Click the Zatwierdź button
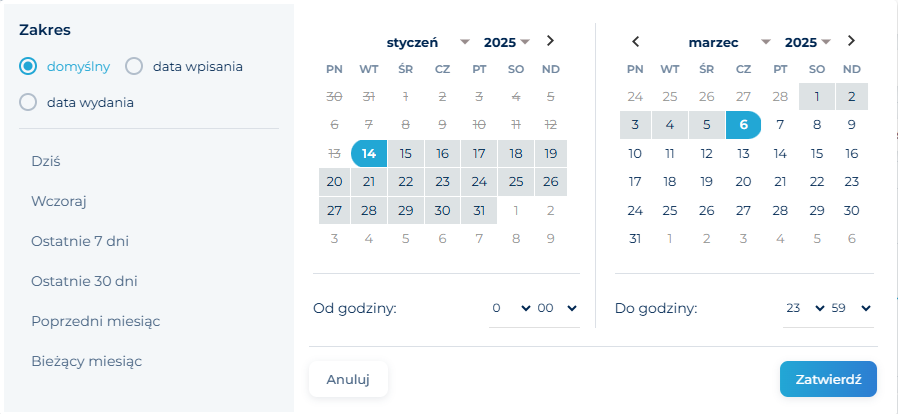 pyautogui.click(x=828, y=379)
